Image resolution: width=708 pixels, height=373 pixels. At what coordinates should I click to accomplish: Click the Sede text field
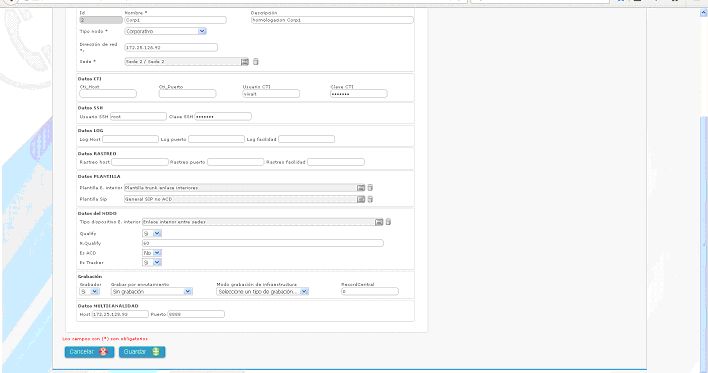tap(182, 61)
